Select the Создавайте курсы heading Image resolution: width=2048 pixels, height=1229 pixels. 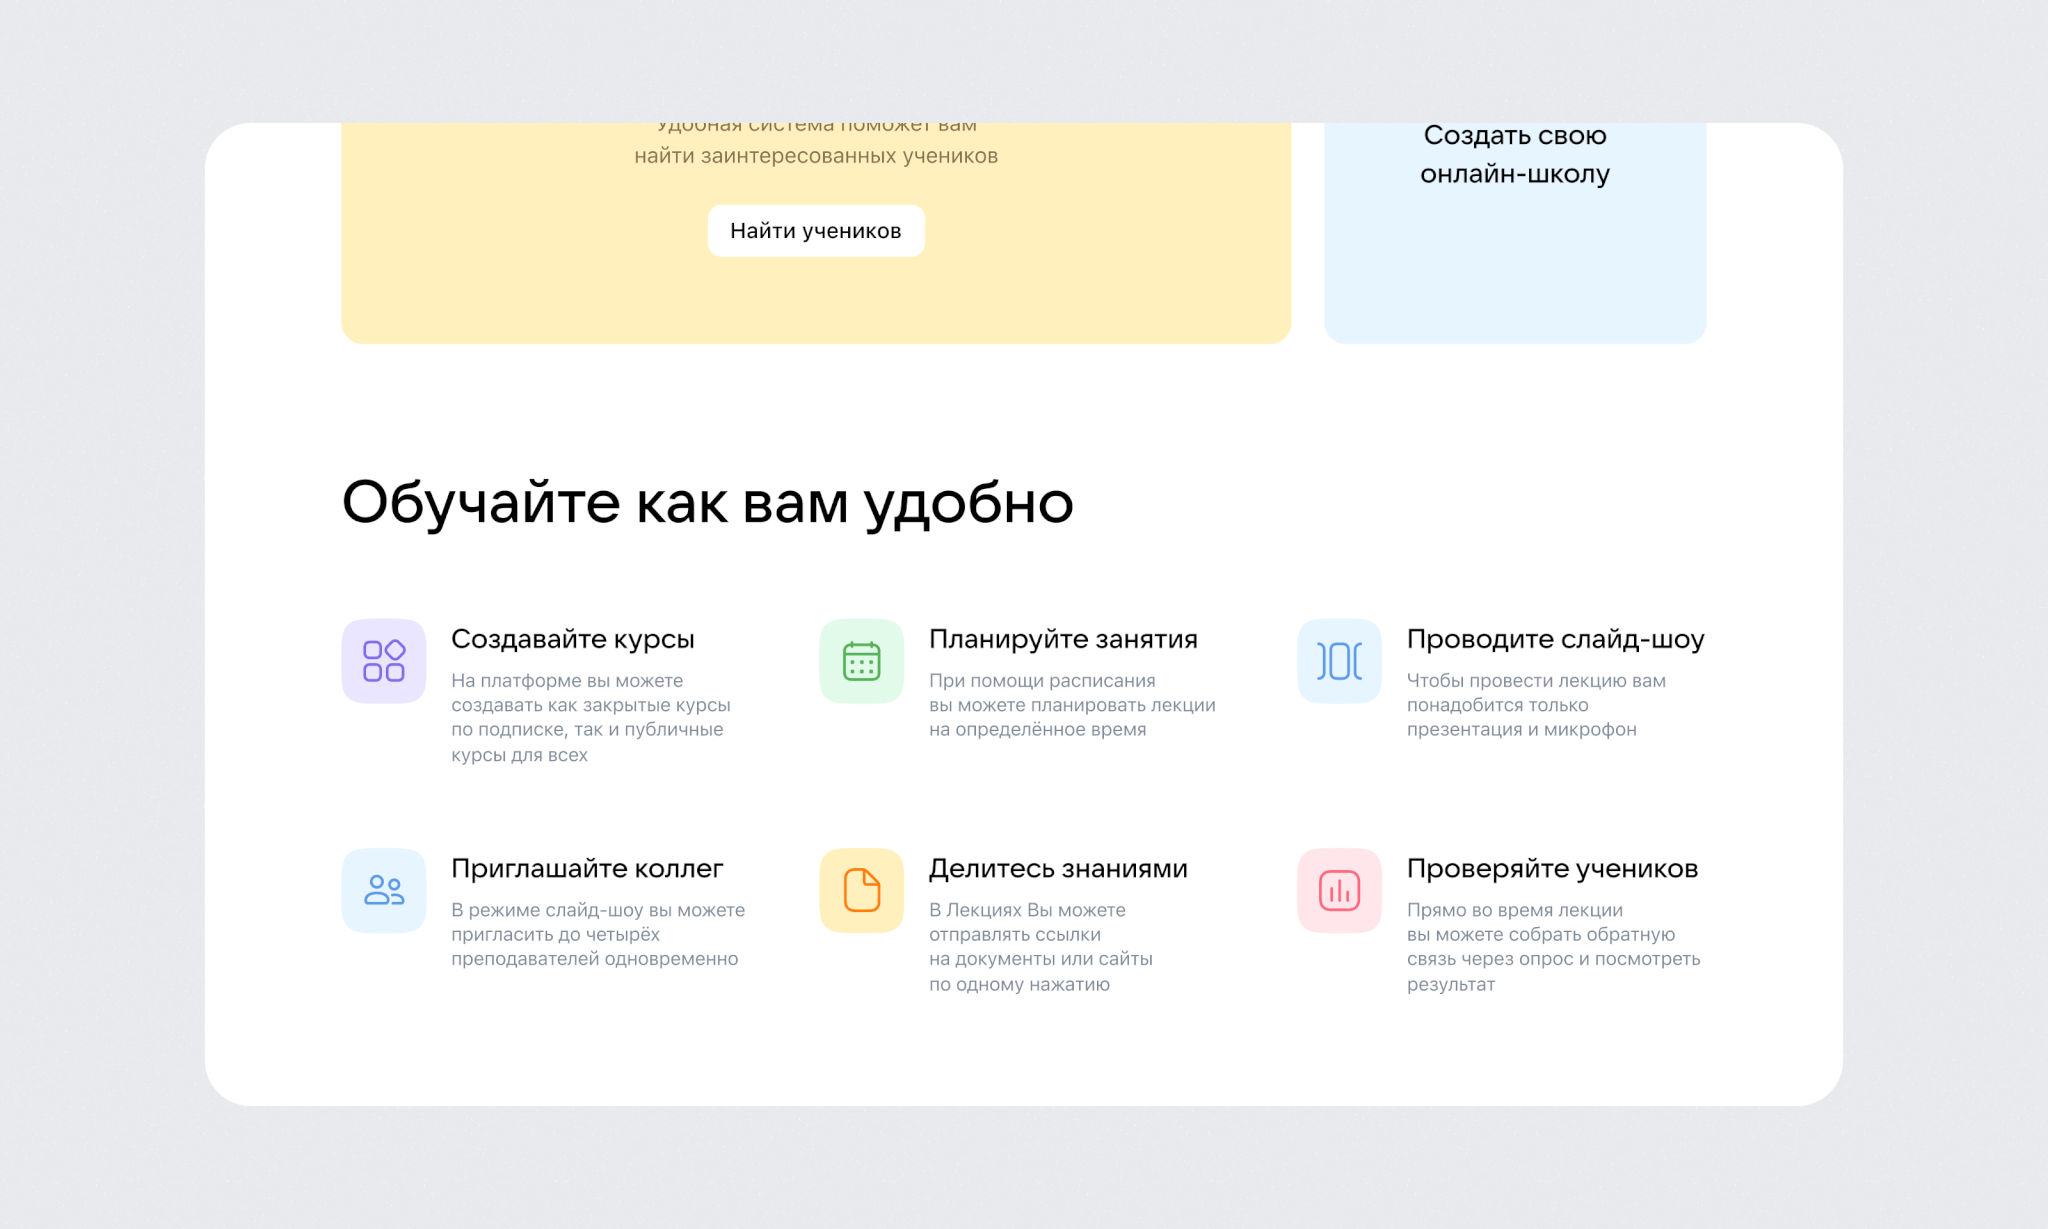point(572,639)
